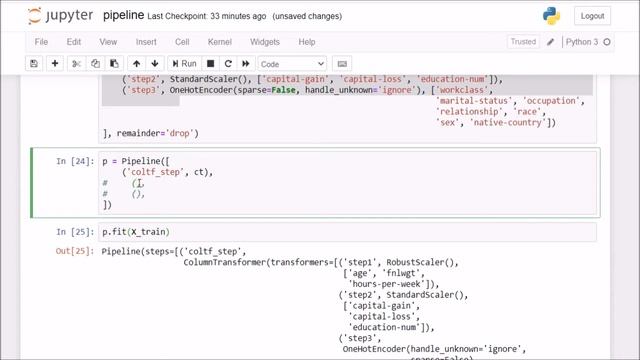This screenshot has width=640, height=360.
Task: Click the In [24] prompt label
Action: 75,161
